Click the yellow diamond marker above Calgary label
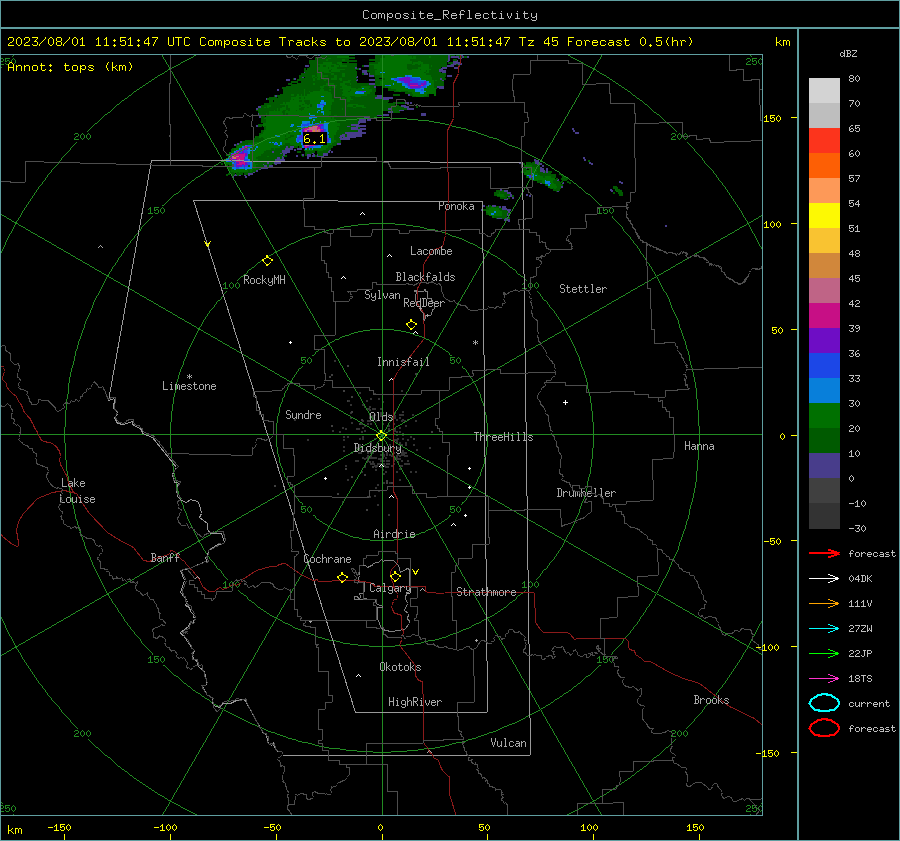The image size is (900, 841). [395, 576]
